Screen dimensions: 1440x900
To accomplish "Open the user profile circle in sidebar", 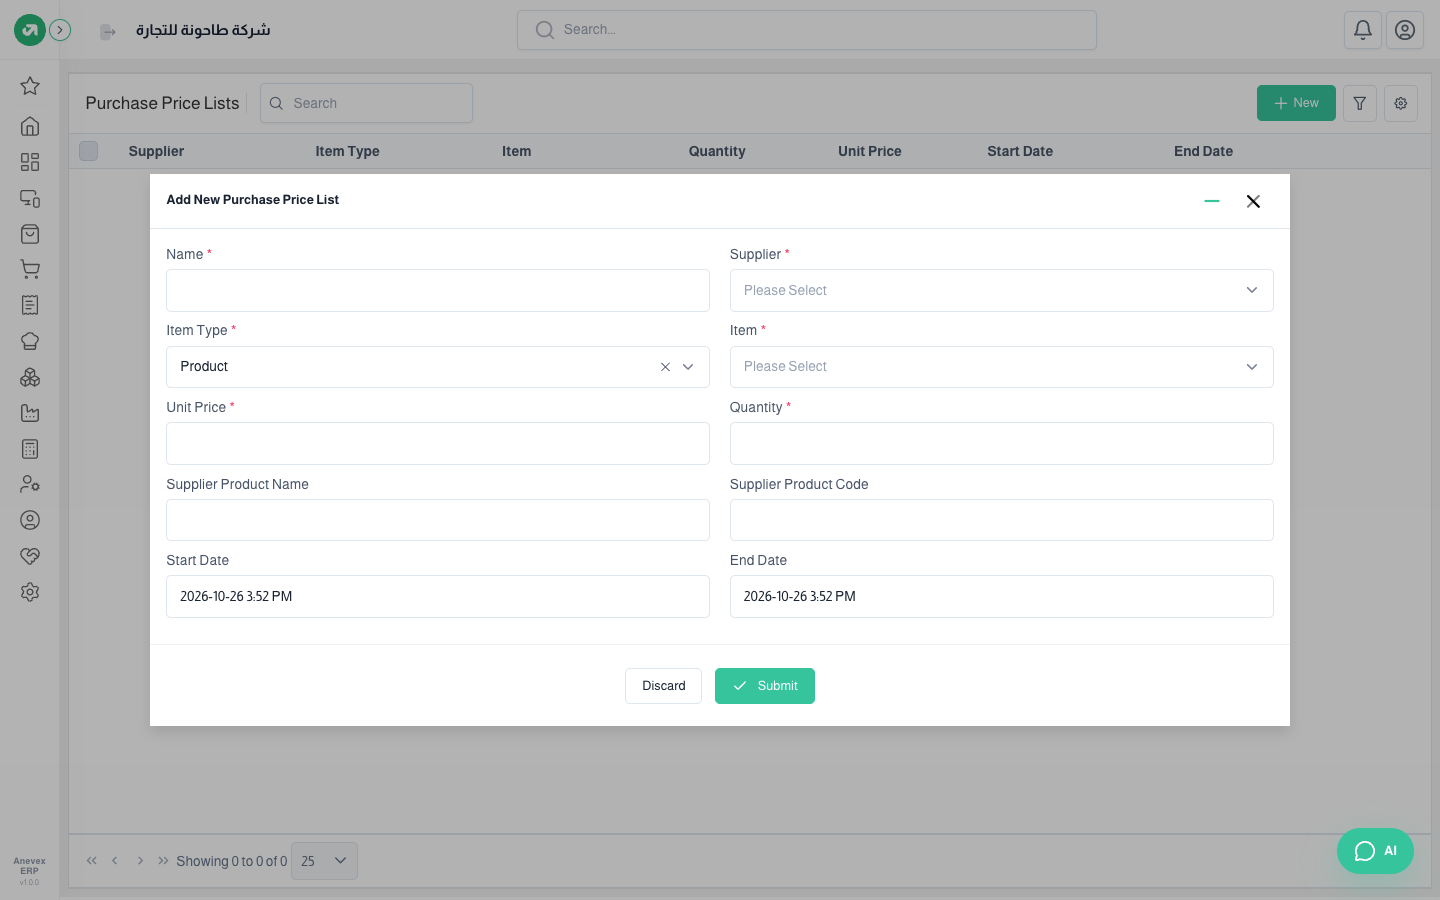I will tap(30, 520).
